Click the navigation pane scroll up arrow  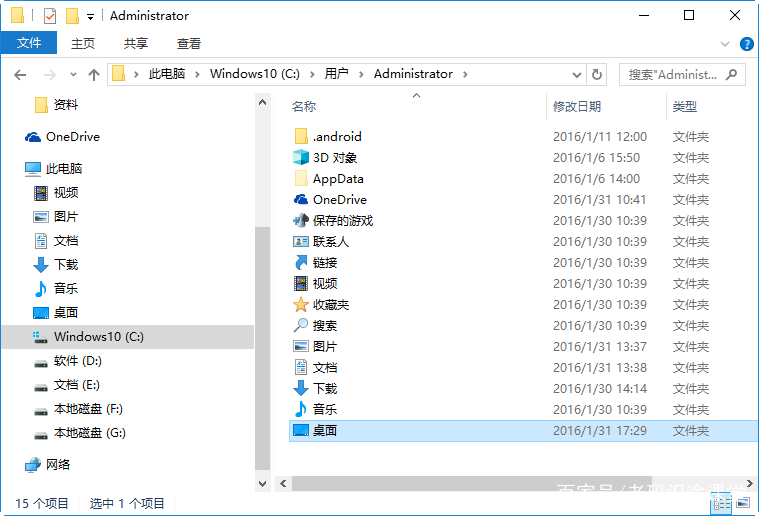262,102
